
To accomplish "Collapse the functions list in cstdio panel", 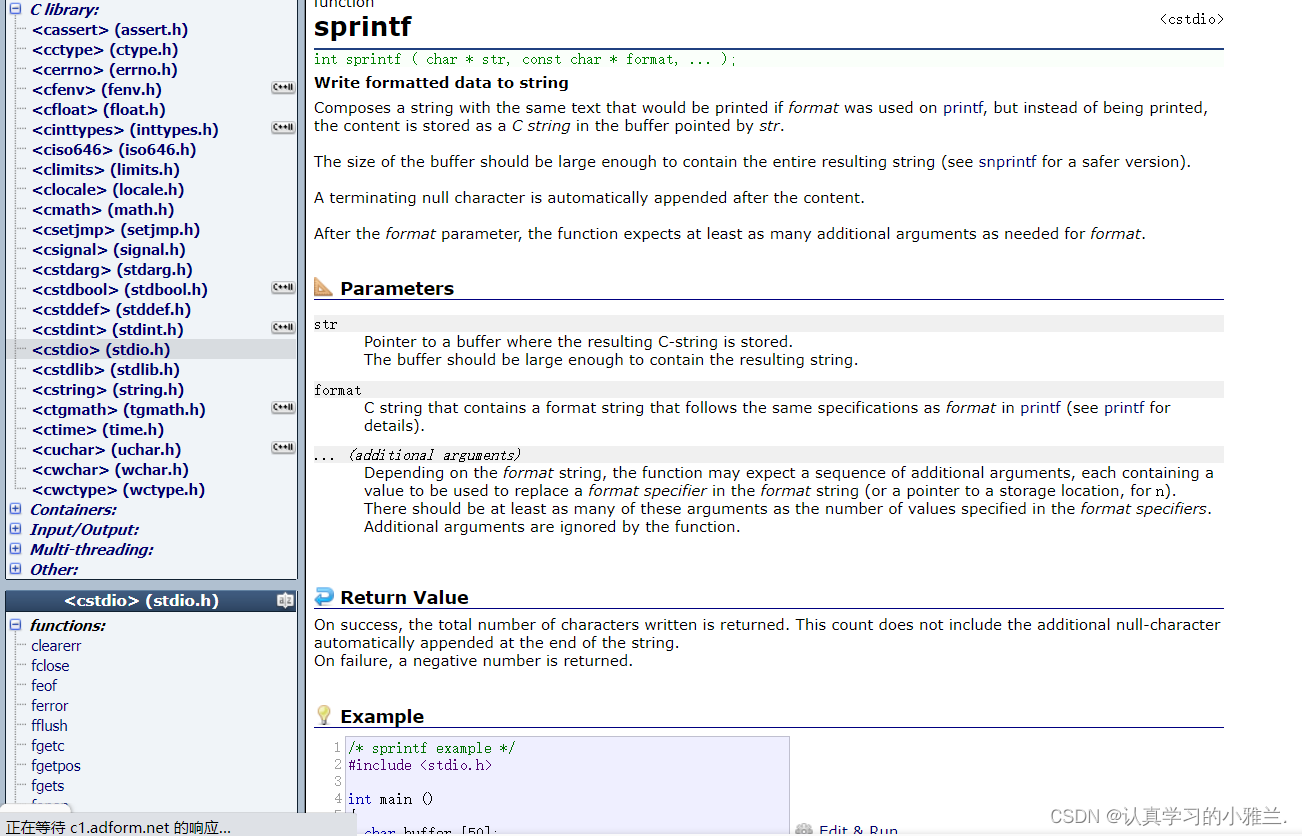I will pos(15,625).
